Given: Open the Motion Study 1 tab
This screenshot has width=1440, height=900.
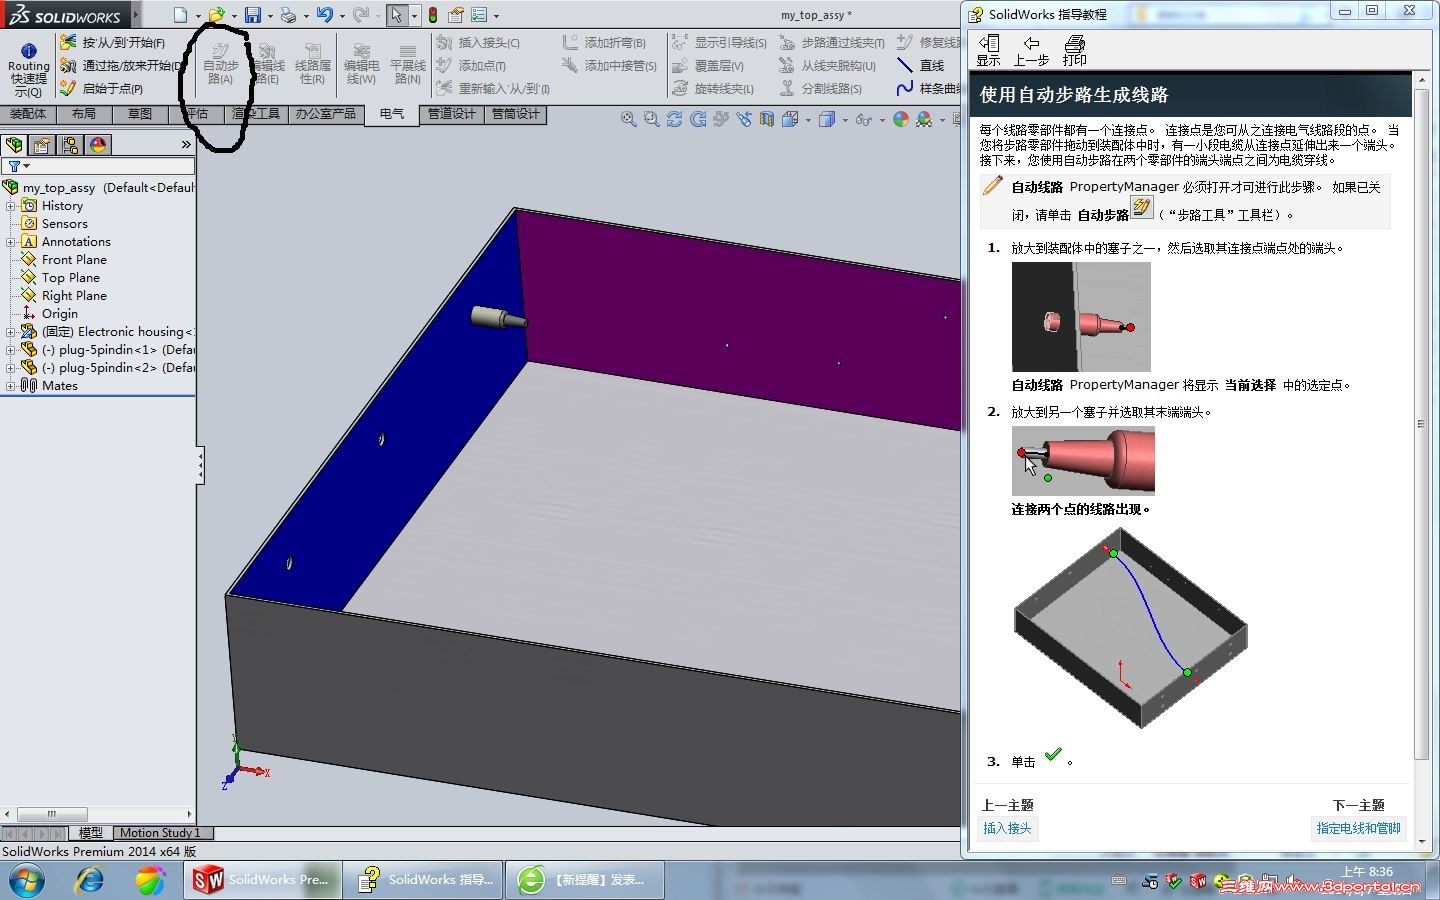Looking at the screenshot, I should coord(160,833).
